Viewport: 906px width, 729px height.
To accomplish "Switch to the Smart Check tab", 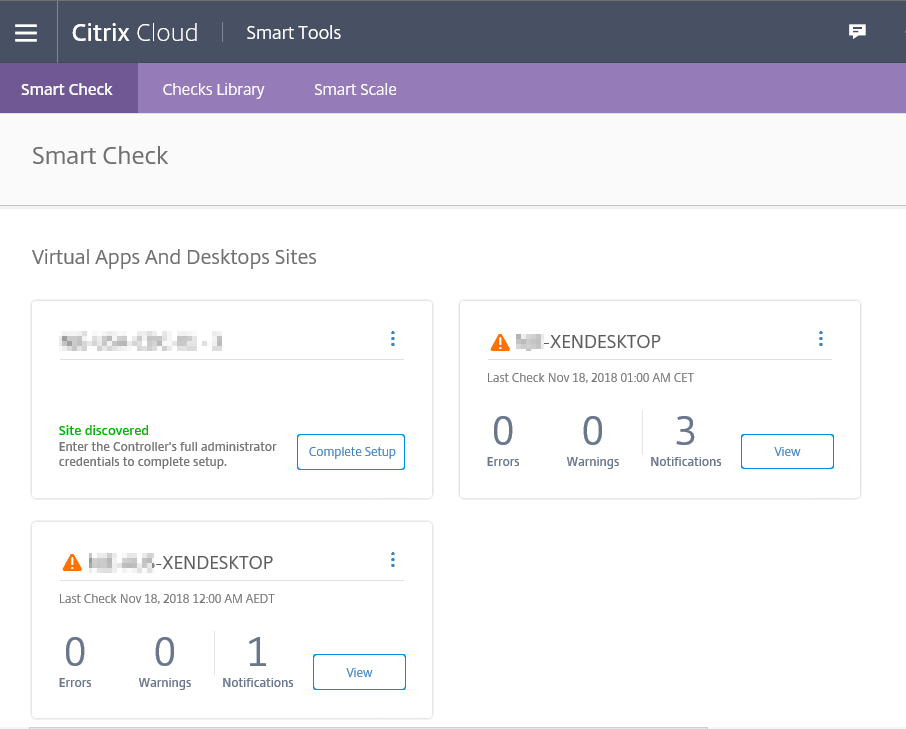I will tap(67, 89).
